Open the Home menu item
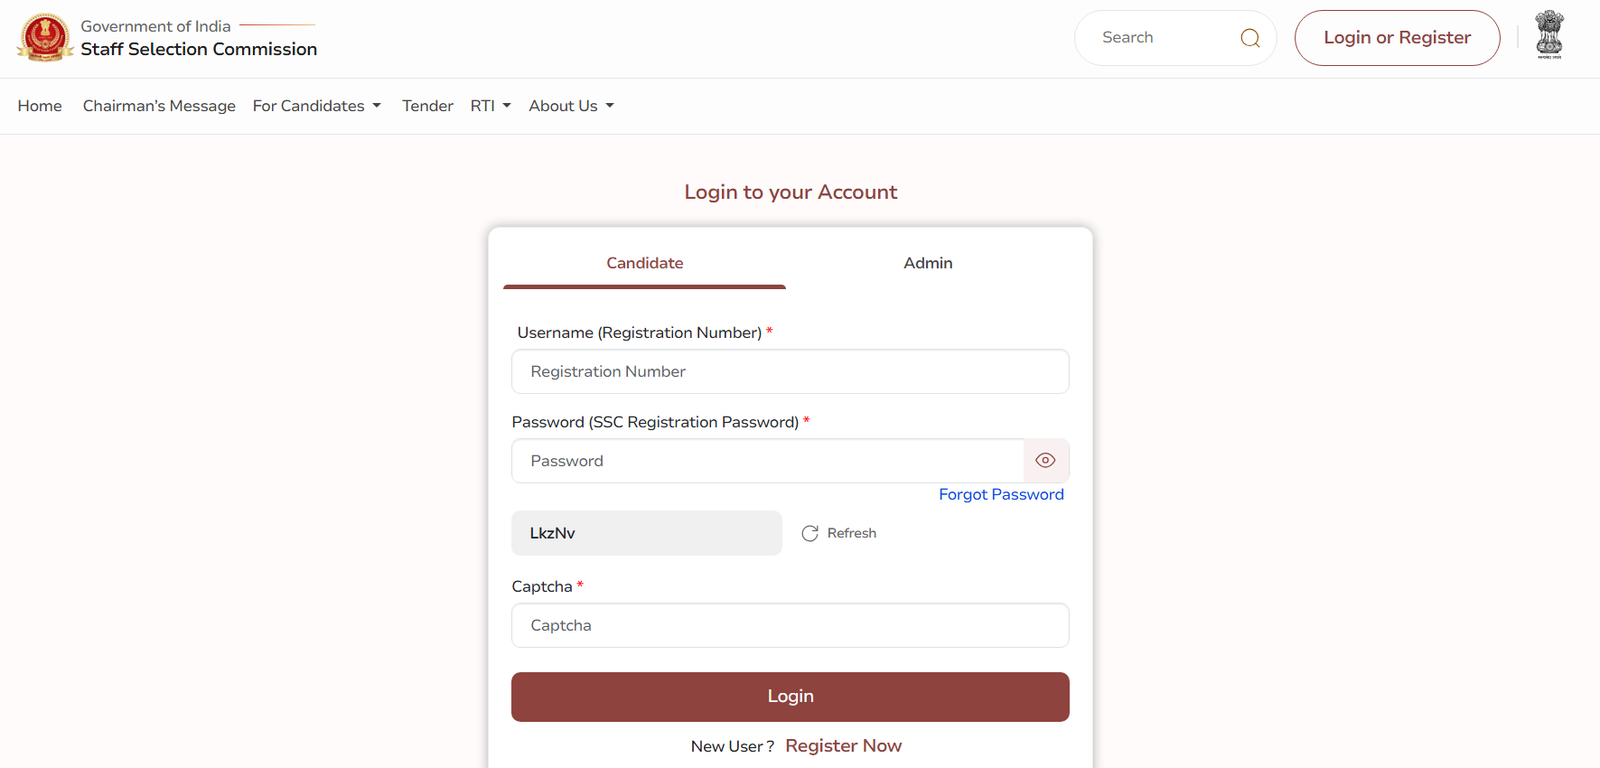This screenshot has height=768, width=1600. (39, 105)
